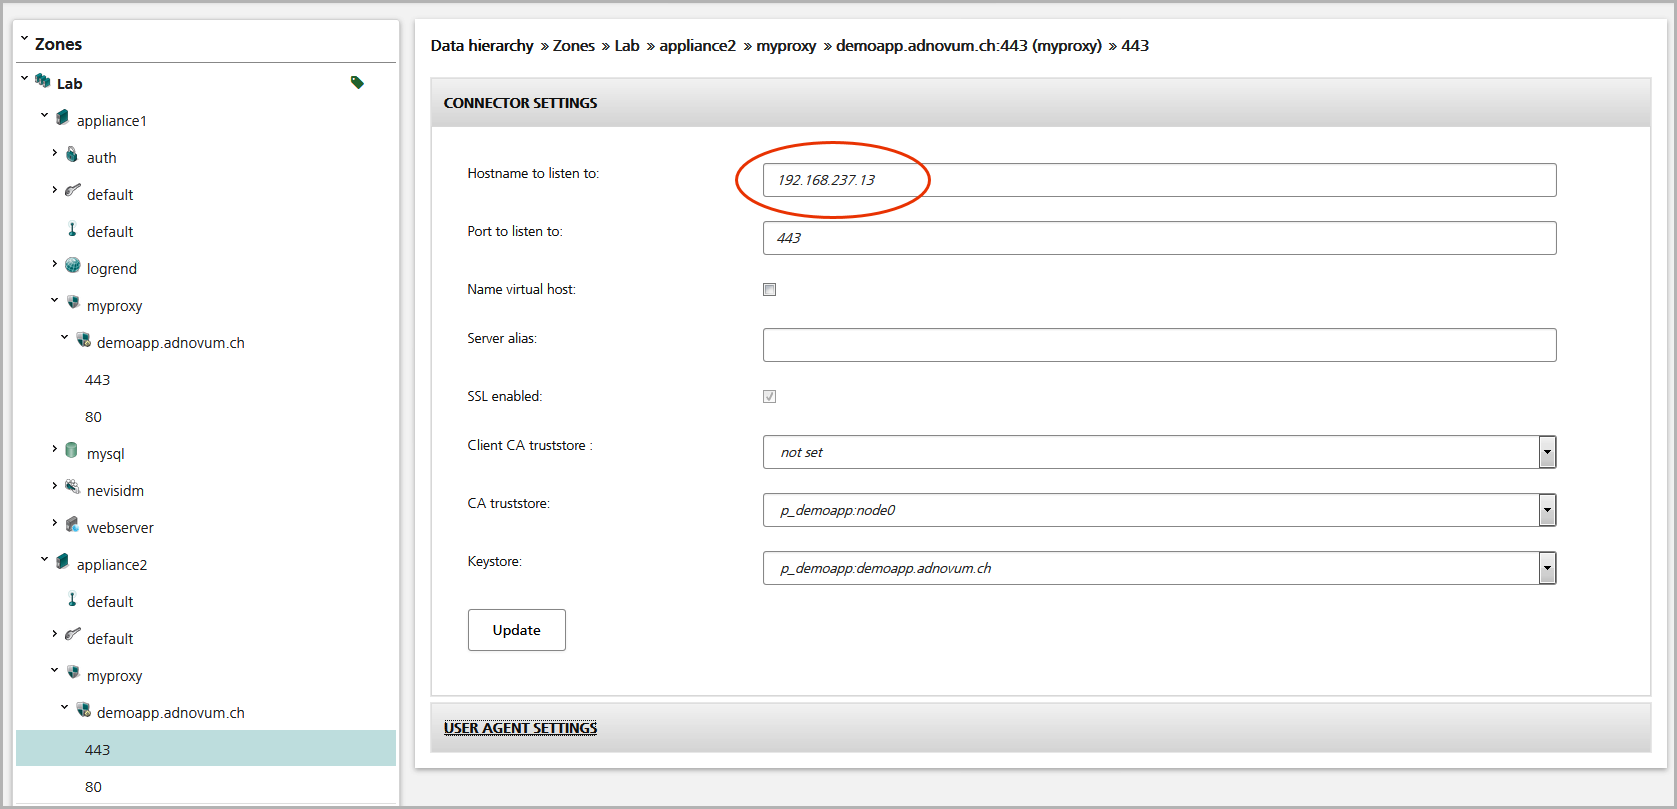Expand the nevisidm tree node

(x=54, y=485)
